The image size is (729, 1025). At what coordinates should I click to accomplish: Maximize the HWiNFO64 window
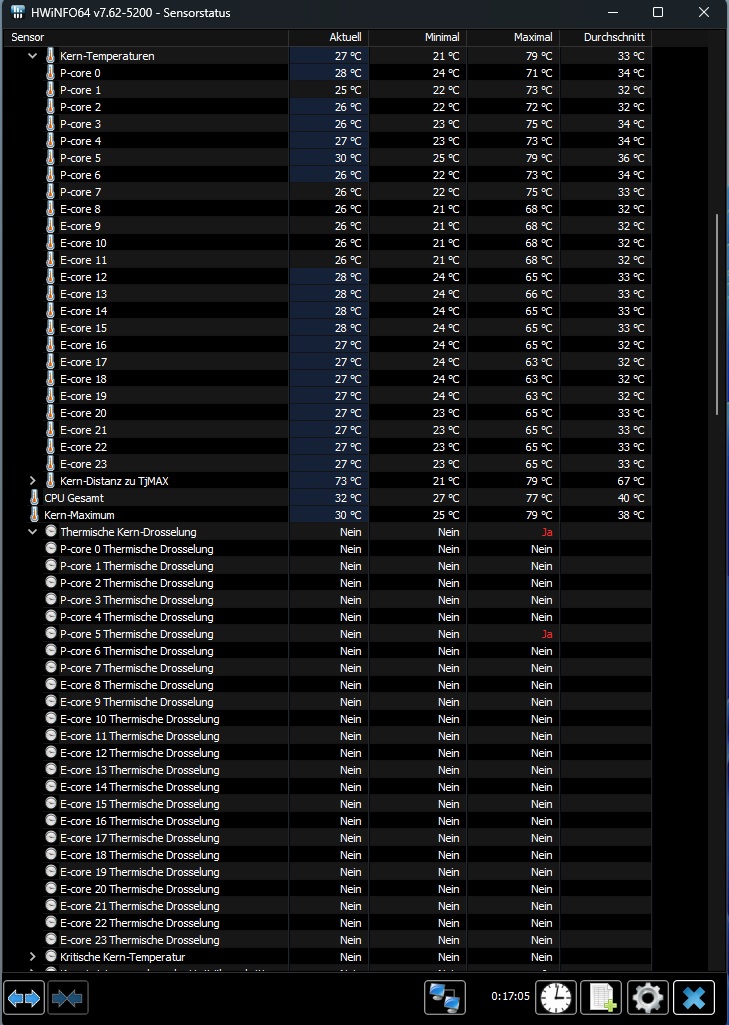pos(658,12)
